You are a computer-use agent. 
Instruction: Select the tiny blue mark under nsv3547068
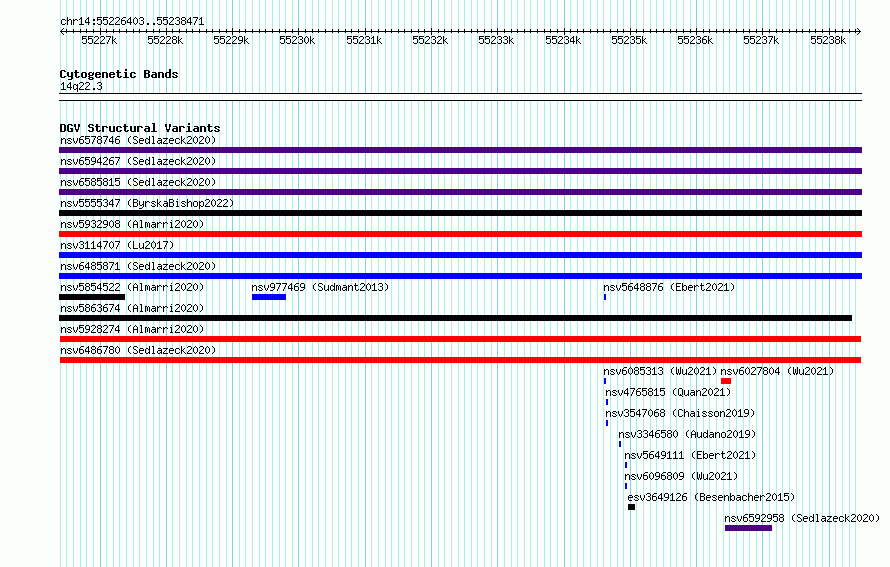tap(607, 423)
